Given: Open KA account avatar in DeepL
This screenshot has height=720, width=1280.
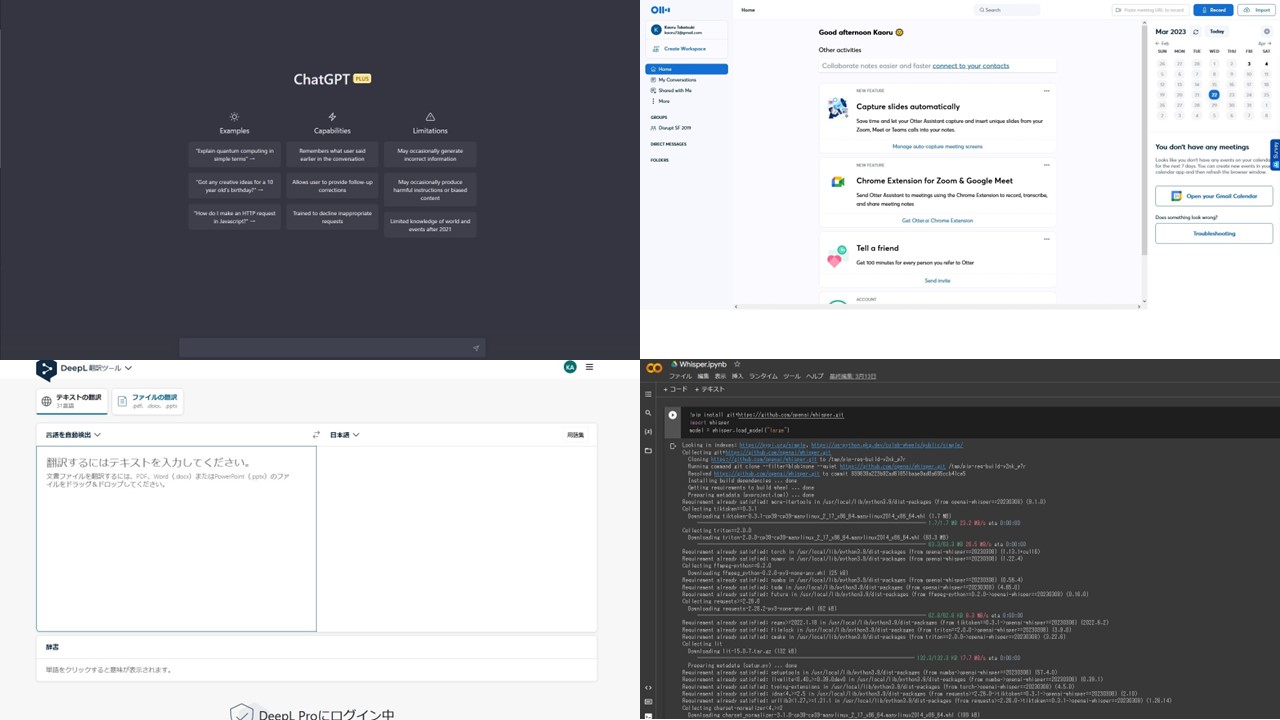Looking at the screenshot, I should pos(570,368).
